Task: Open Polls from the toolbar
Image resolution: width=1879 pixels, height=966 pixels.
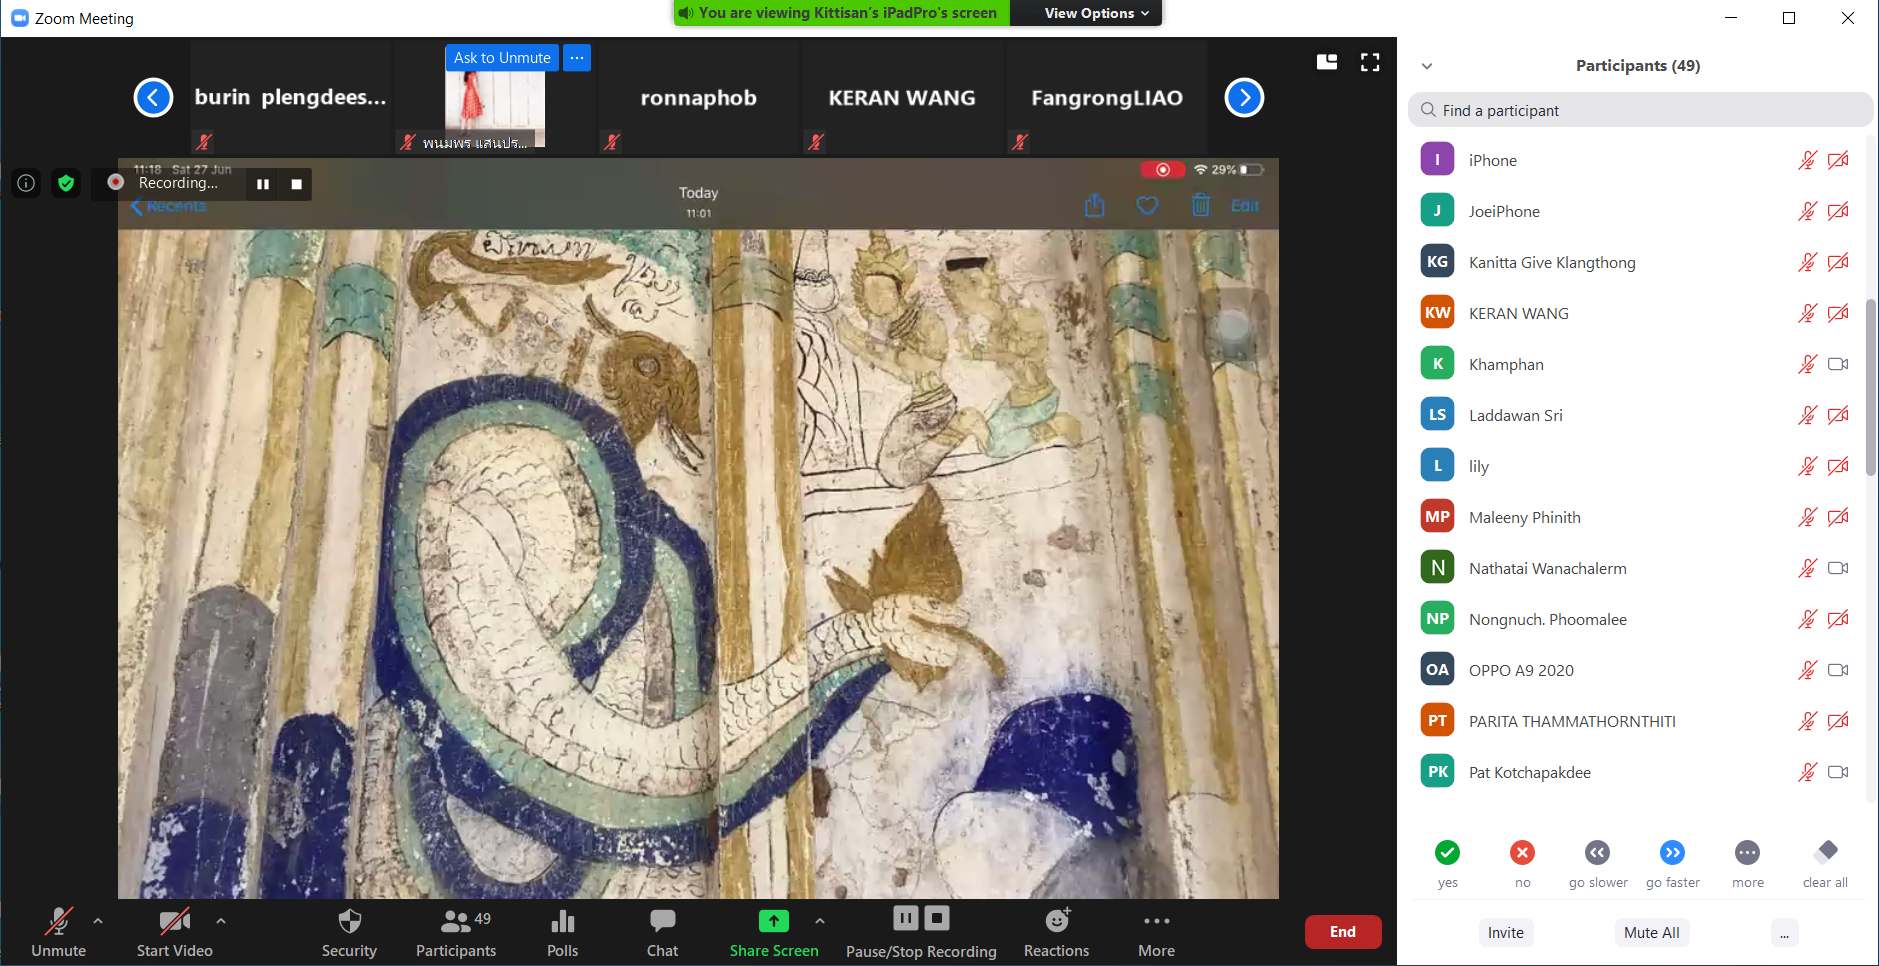Action: point(563,932)
